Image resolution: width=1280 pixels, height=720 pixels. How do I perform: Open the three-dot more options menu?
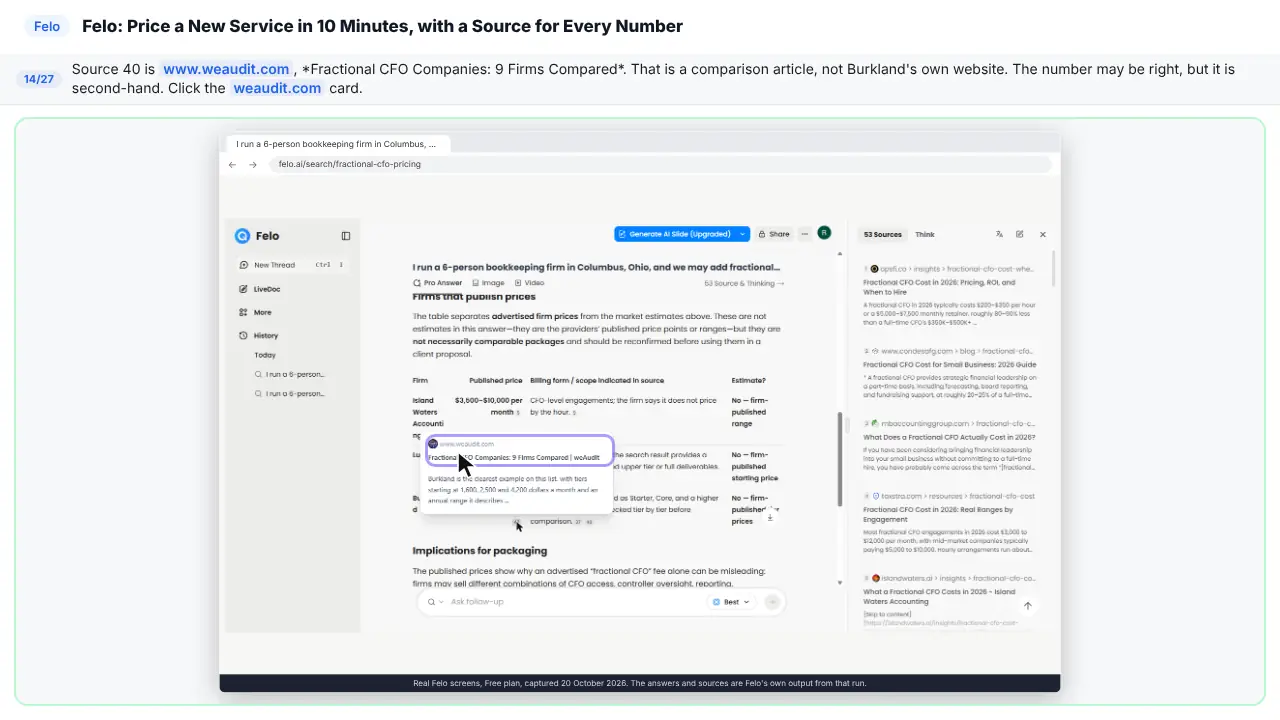[x=805, y=234]
